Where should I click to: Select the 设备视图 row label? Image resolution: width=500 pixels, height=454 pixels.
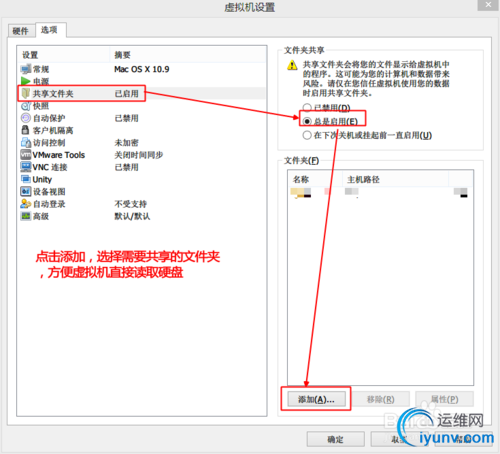49,192
